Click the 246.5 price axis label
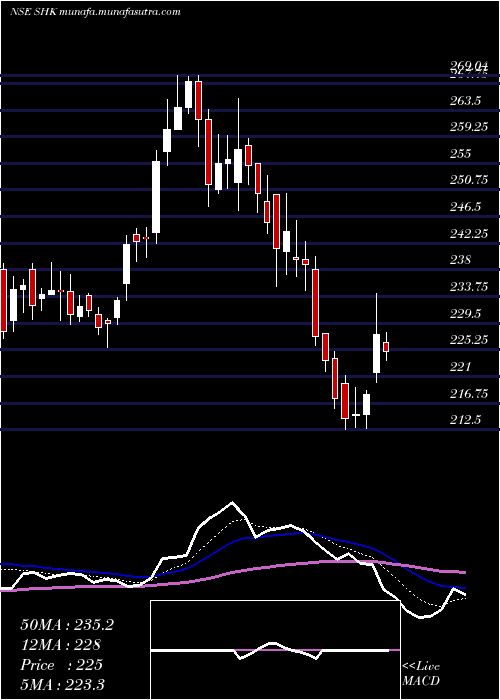This screenshot has height=700, width=500. coord(465,207)
